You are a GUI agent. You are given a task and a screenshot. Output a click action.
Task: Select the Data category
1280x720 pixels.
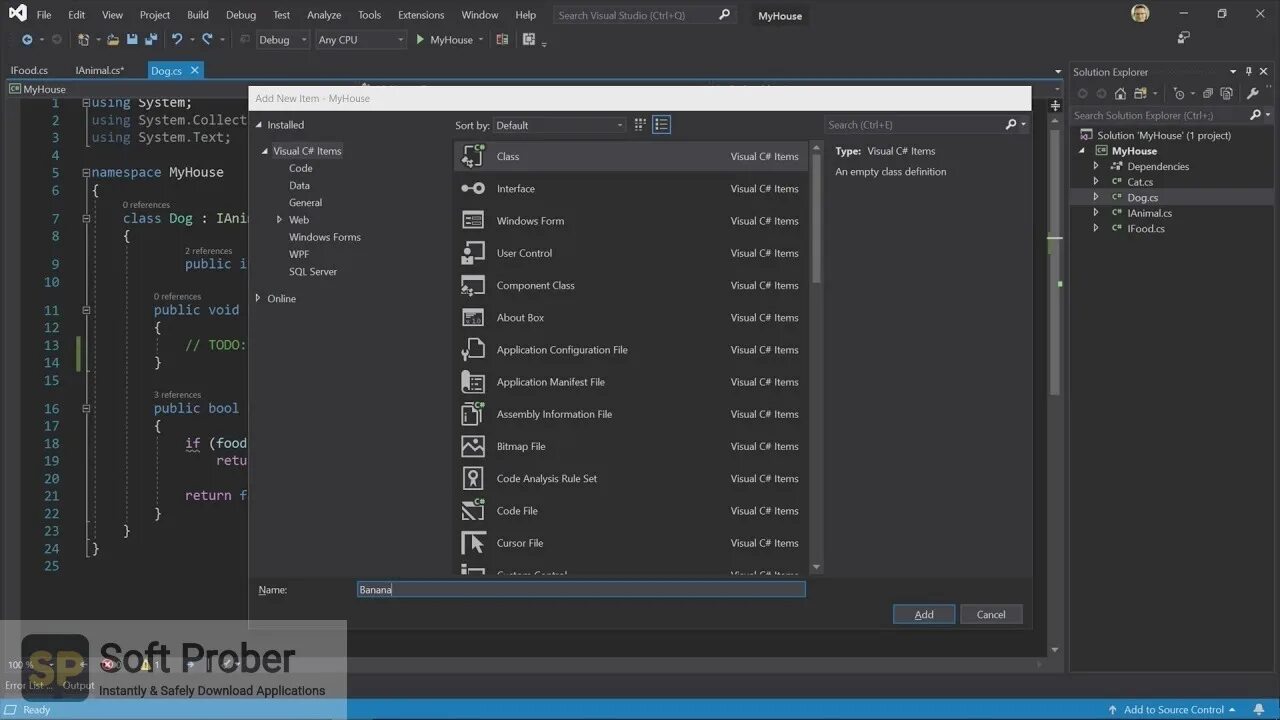(x=299, y=185)
